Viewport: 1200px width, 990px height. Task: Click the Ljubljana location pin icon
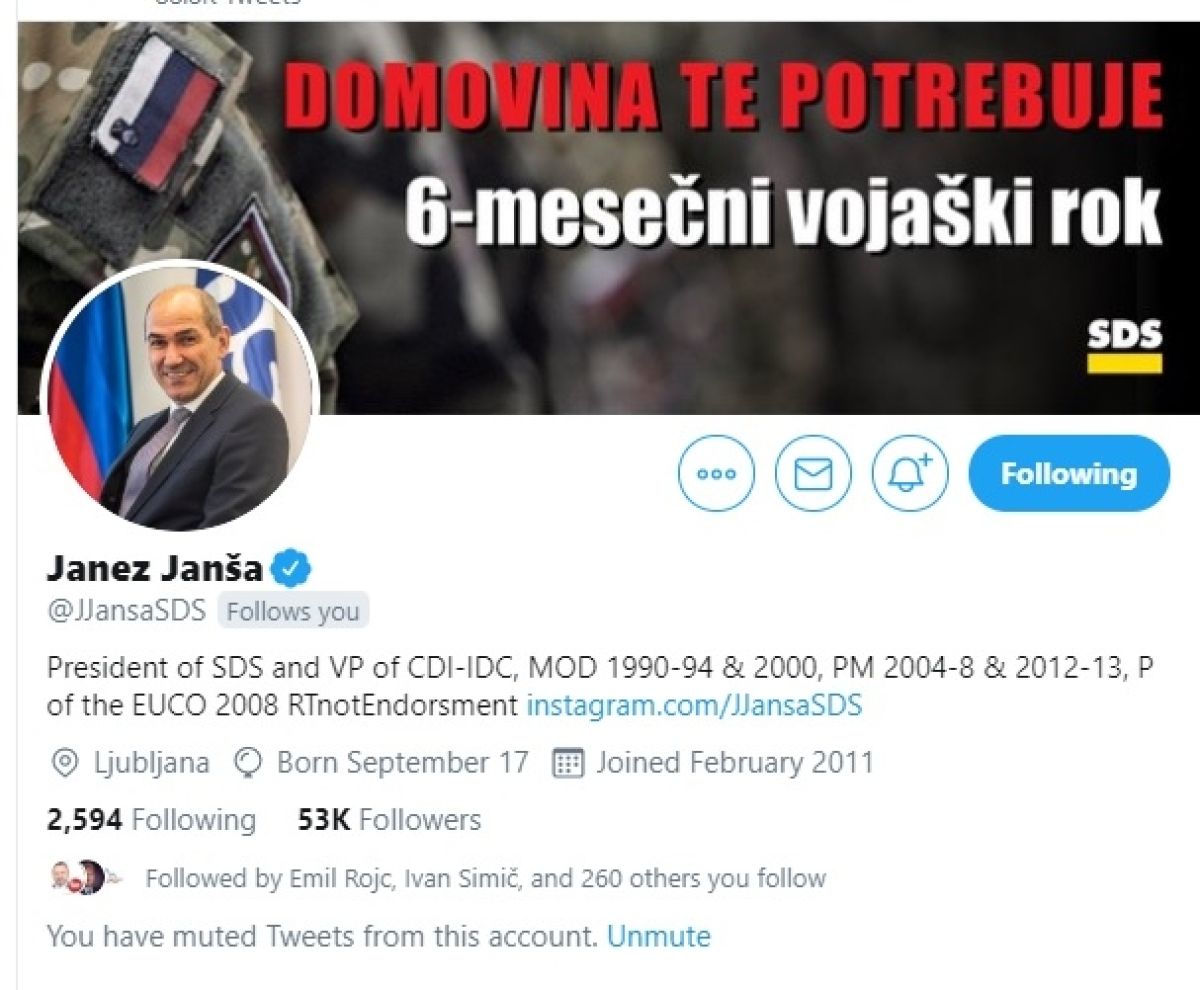click(64, 764)
